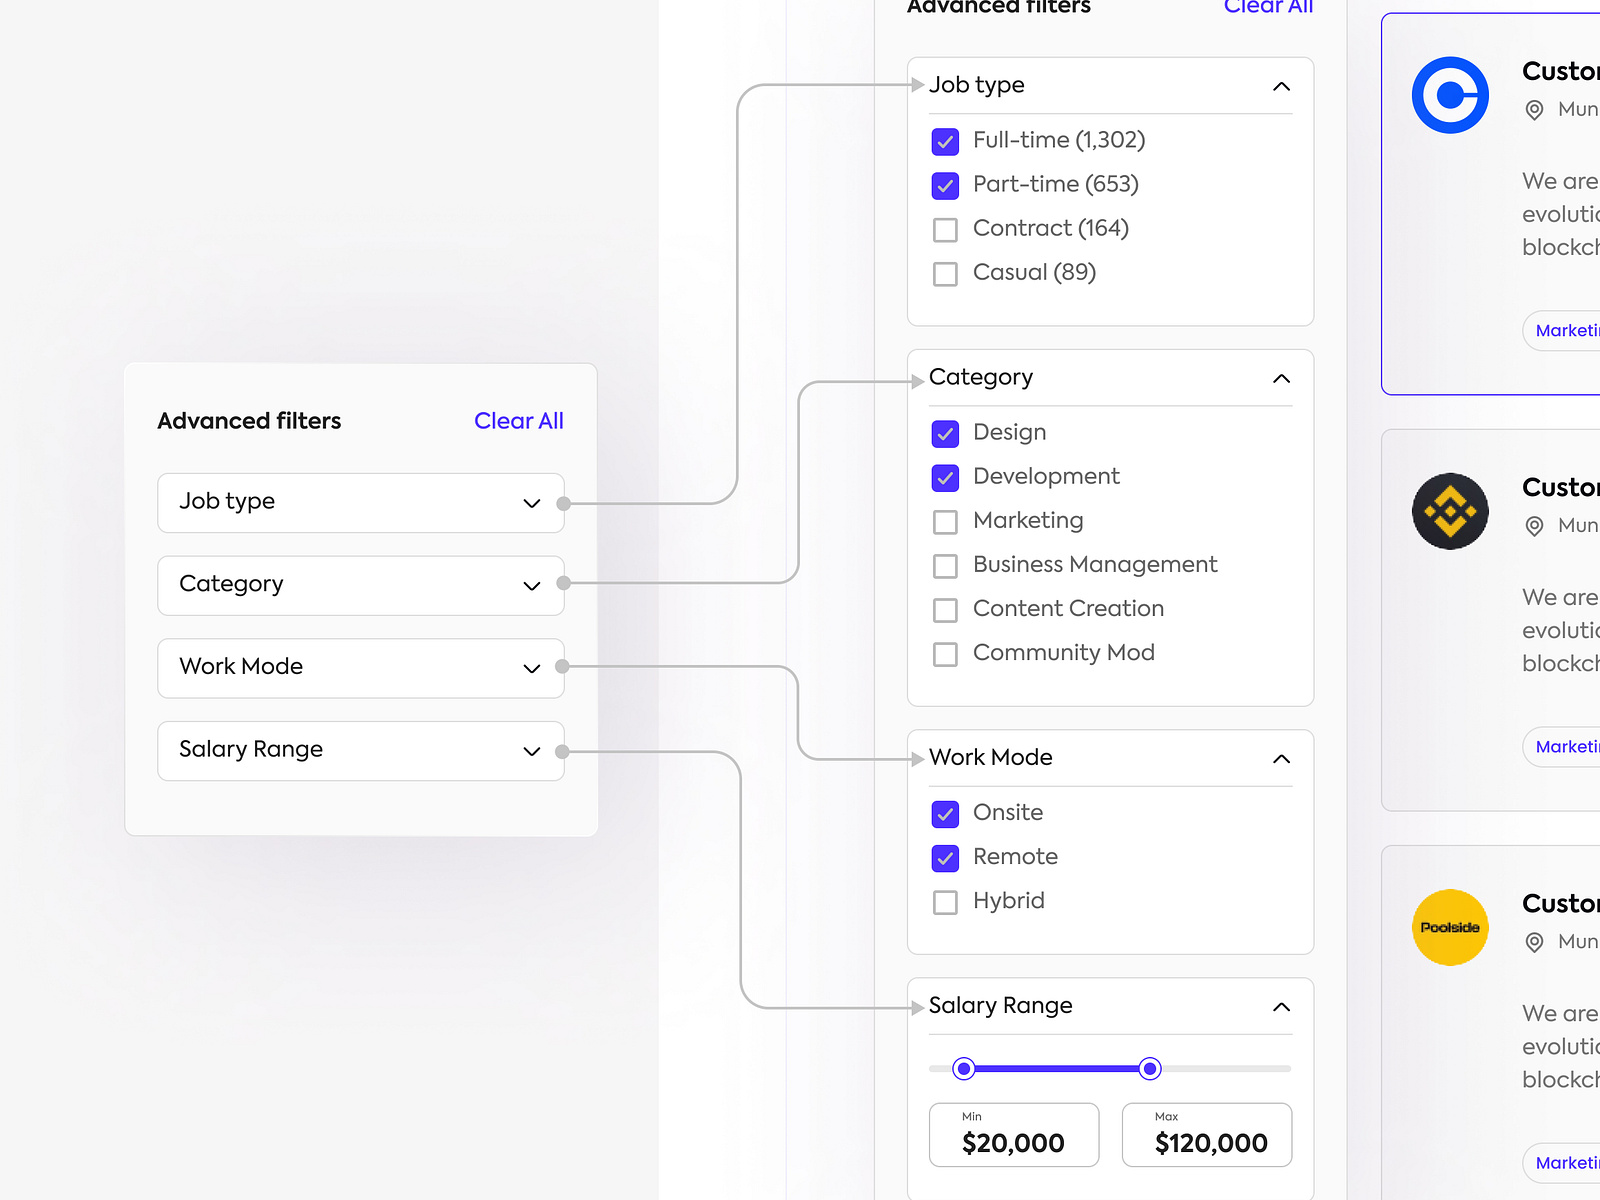
Task: Click the Binance company logo
Action: pyautogui.click(x=1450, y=511)
